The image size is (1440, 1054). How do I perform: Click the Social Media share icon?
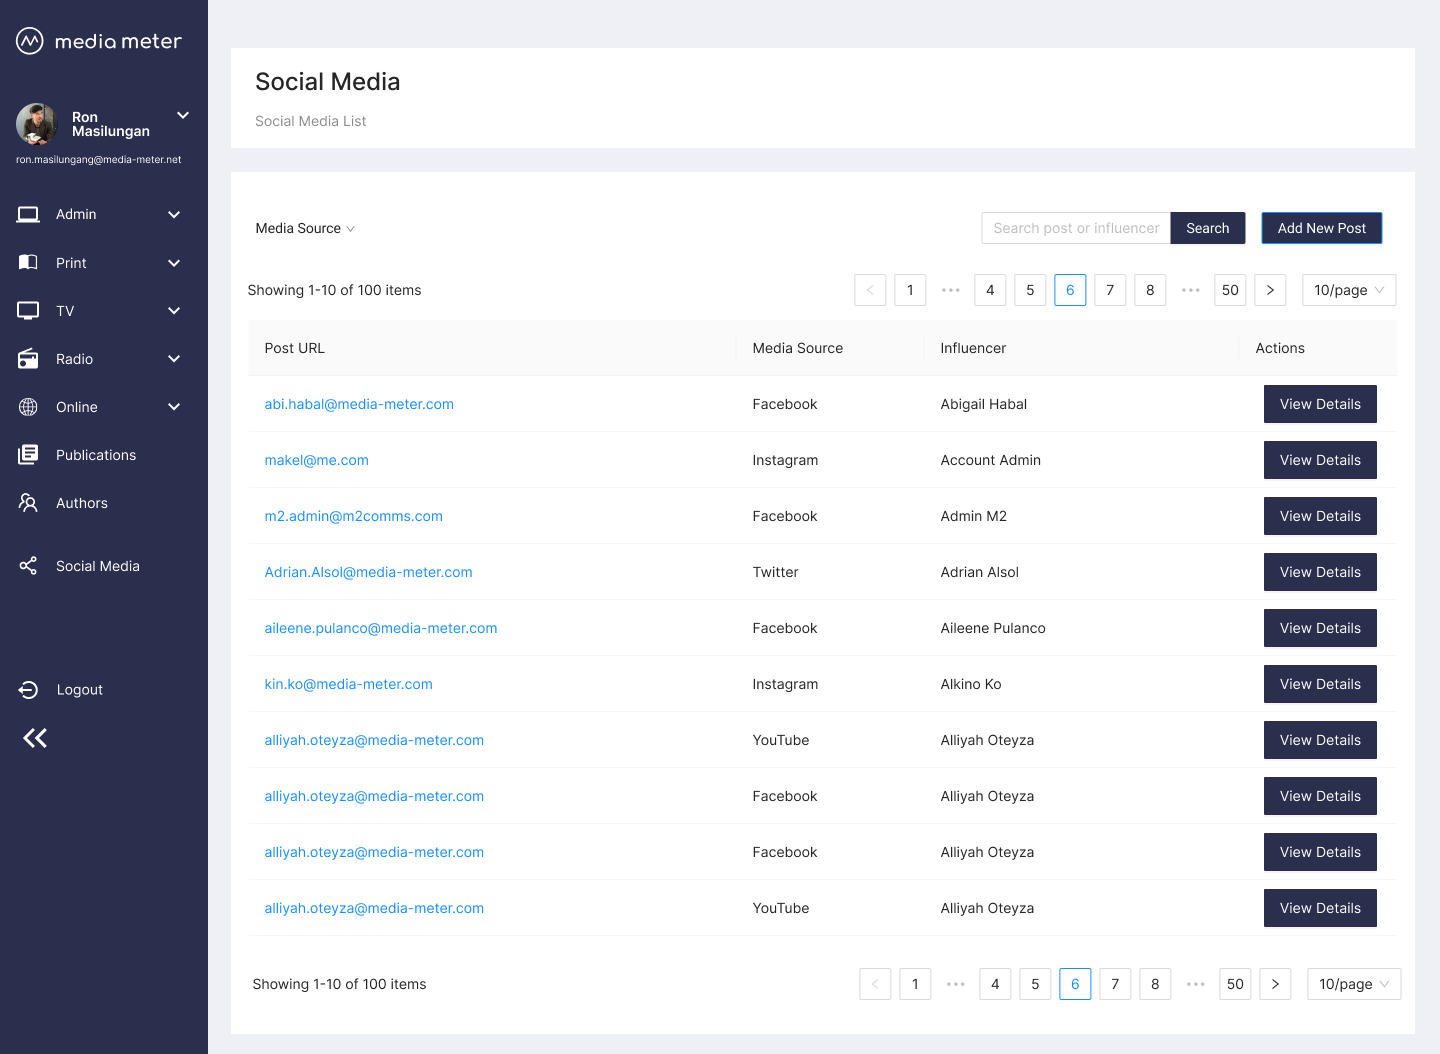point(28,566)
